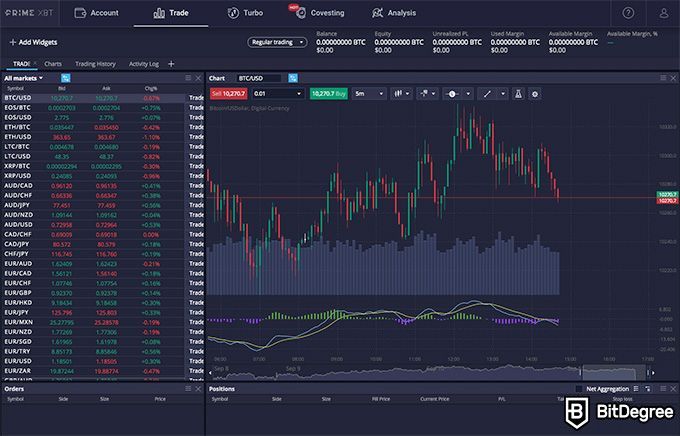Close the All markets panel

[198, 78]
